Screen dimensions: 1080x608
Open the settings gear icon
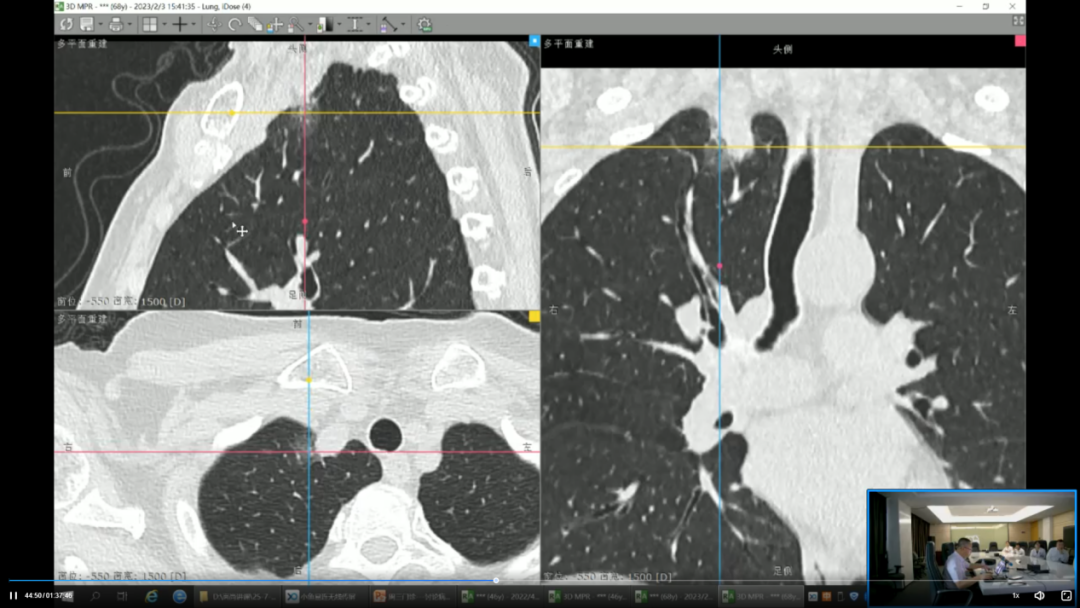(x=424, y=24)
